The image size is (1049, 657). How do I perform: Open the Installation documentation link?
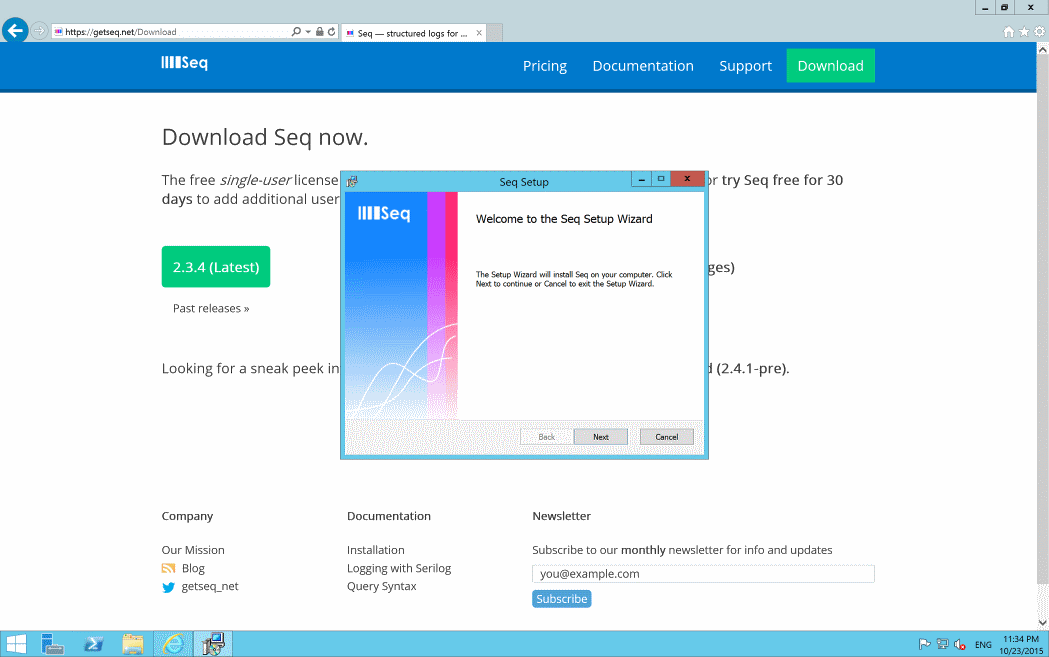click(x=375, y=550)
